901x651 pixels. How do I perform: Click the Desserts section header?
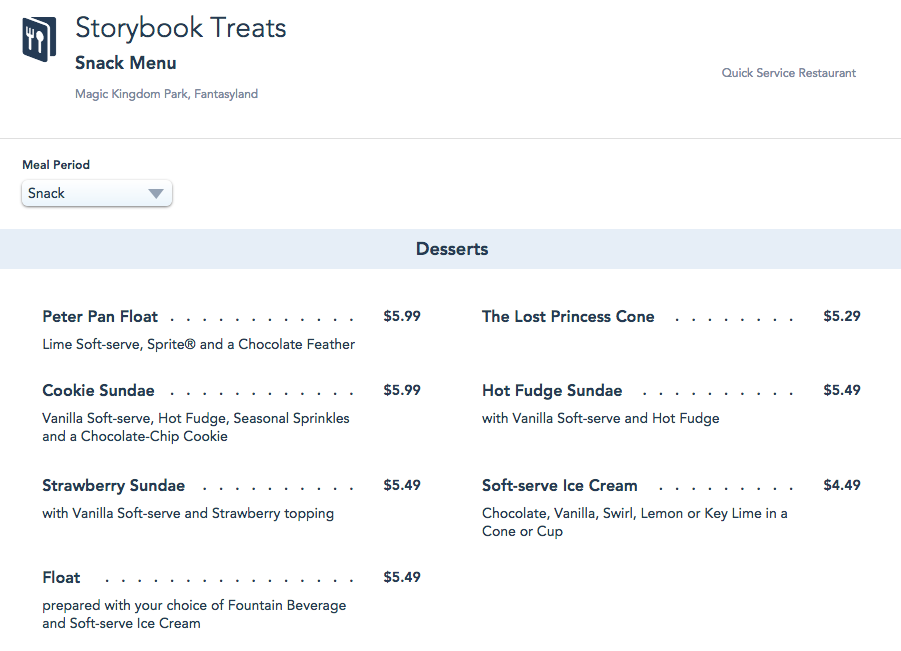(451, 249)
